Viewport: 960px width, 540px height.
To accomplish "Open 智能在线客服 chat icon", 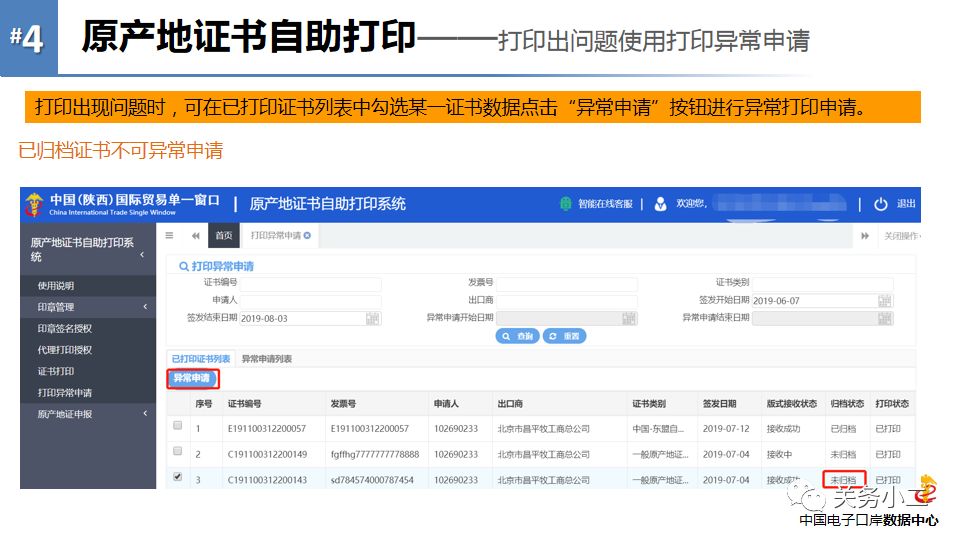I will click(566, 204).
